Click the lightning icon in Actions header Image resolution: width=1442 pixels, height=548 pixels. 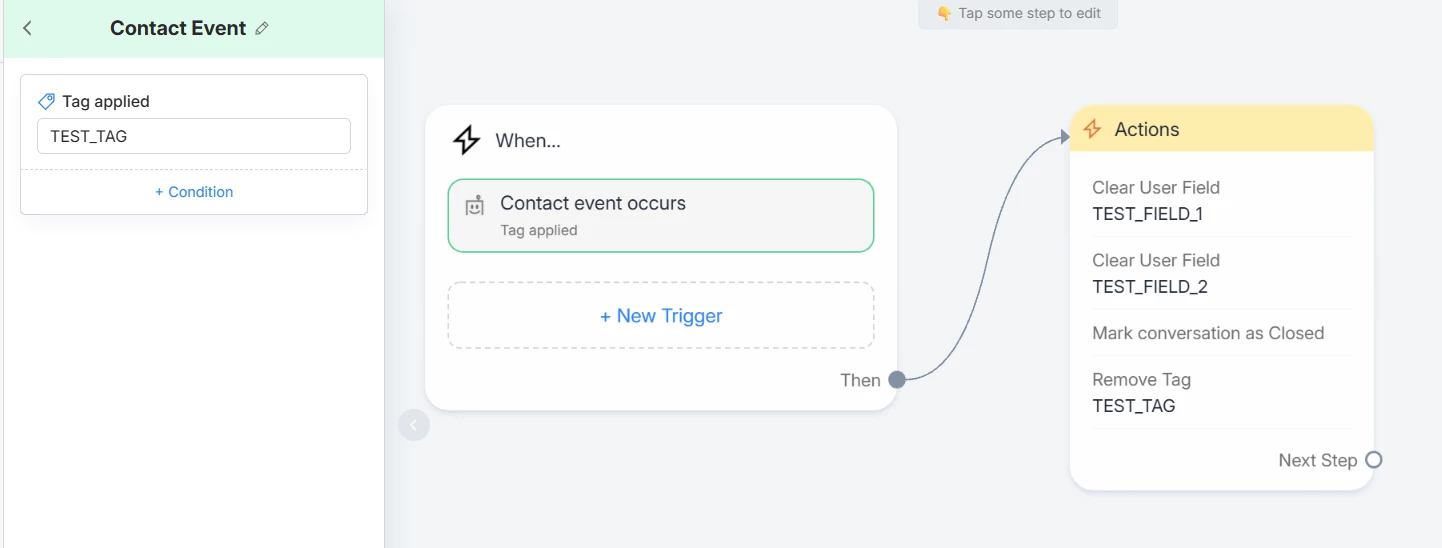(1092, 129)
